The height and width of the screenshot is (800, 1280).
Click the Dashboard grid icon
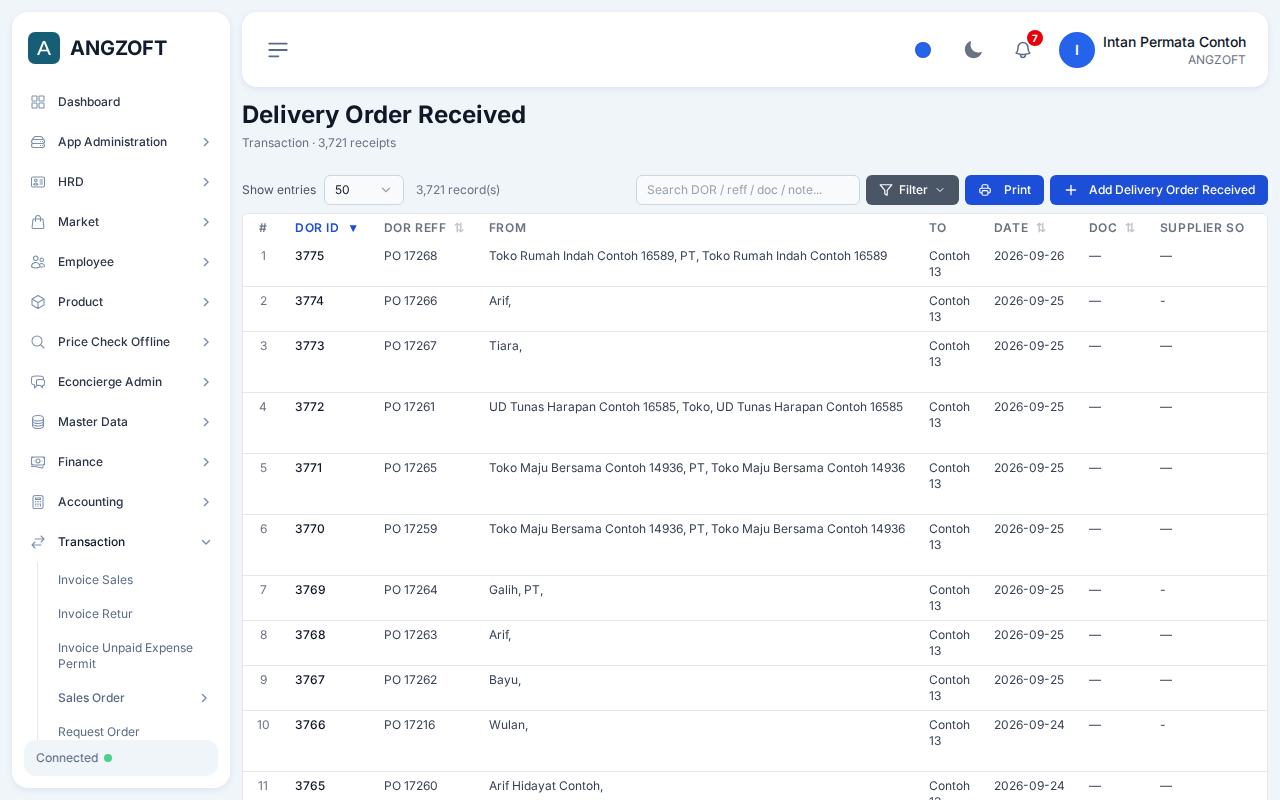(38, 102)
